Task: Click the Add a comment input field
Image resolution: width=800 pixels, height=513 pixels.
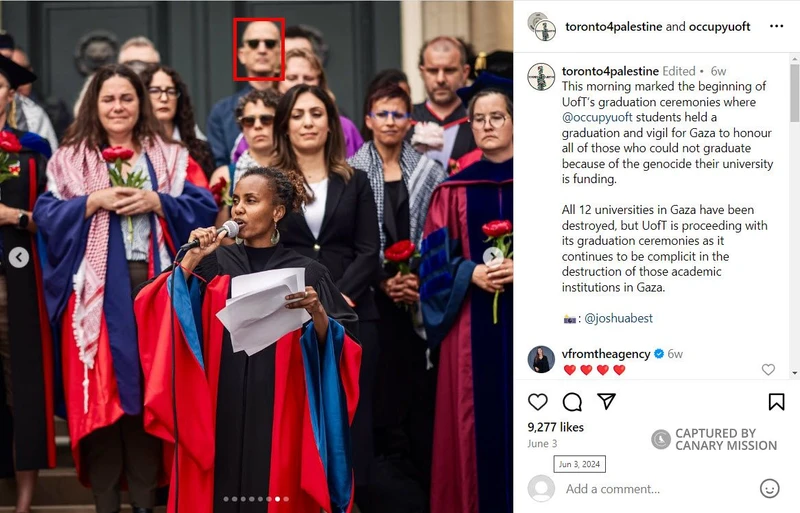Action: pos(612,489)
